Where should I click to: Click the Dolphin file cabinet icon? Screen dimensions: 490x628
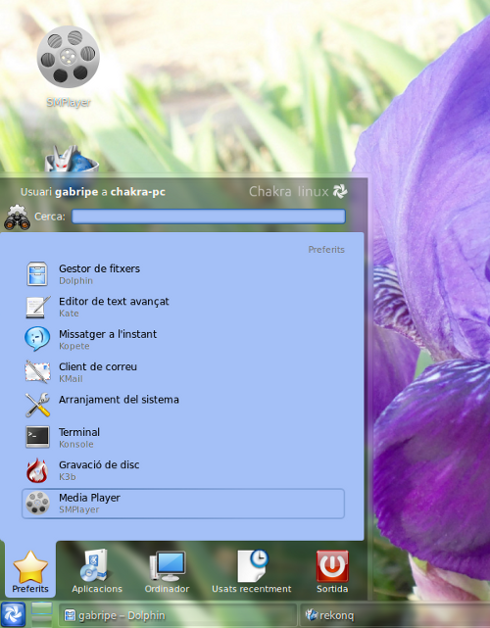(x=37, y=274)
